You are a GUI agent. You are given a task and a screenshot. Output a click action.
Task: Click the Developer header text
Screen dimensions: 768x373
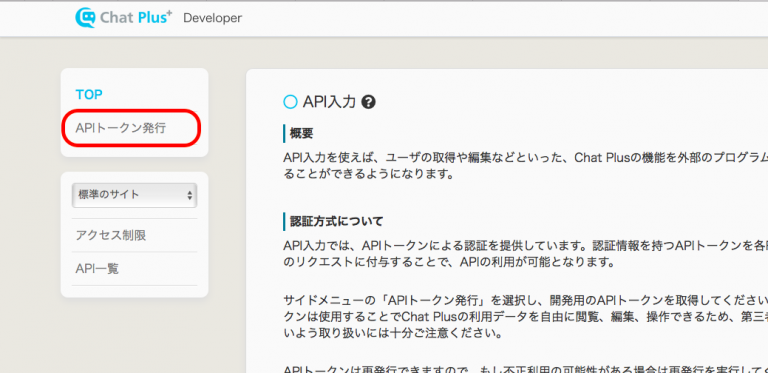pyautogui.click(x=213, y=18)
